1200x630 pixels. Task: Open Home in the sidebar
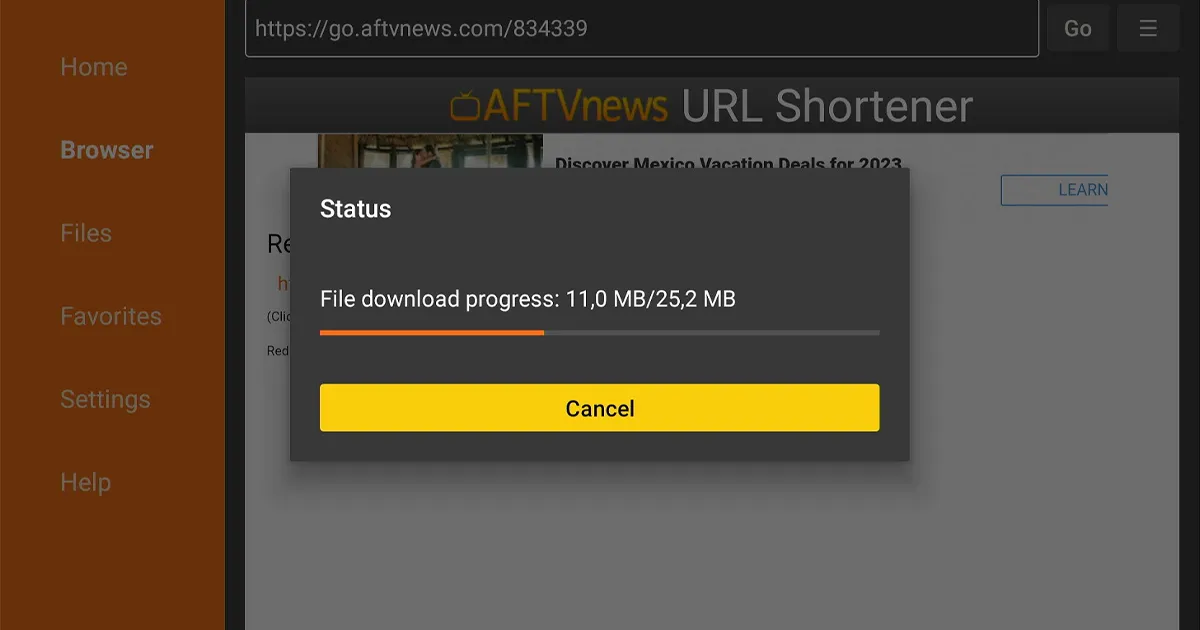tap(94, 67)
